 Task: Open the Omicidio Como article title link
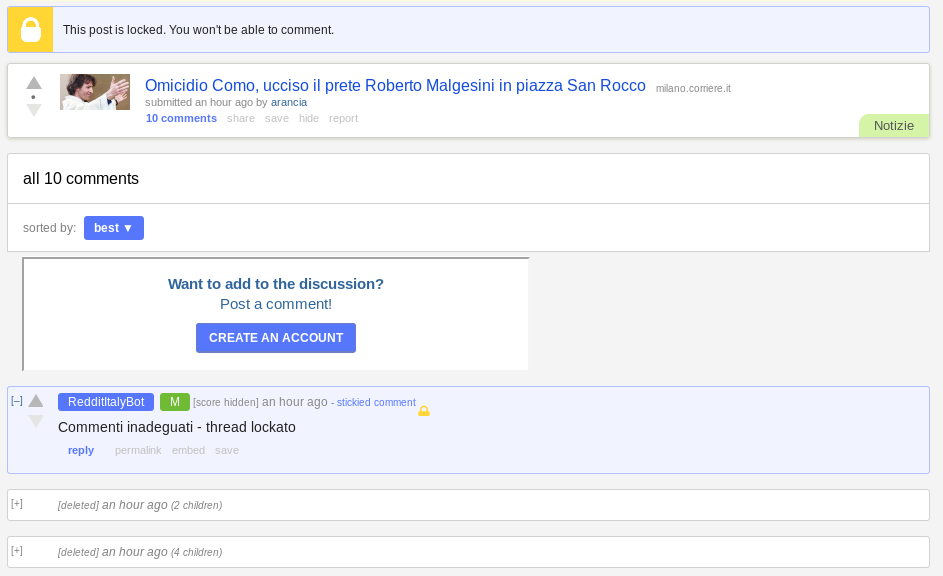[395, 85]
